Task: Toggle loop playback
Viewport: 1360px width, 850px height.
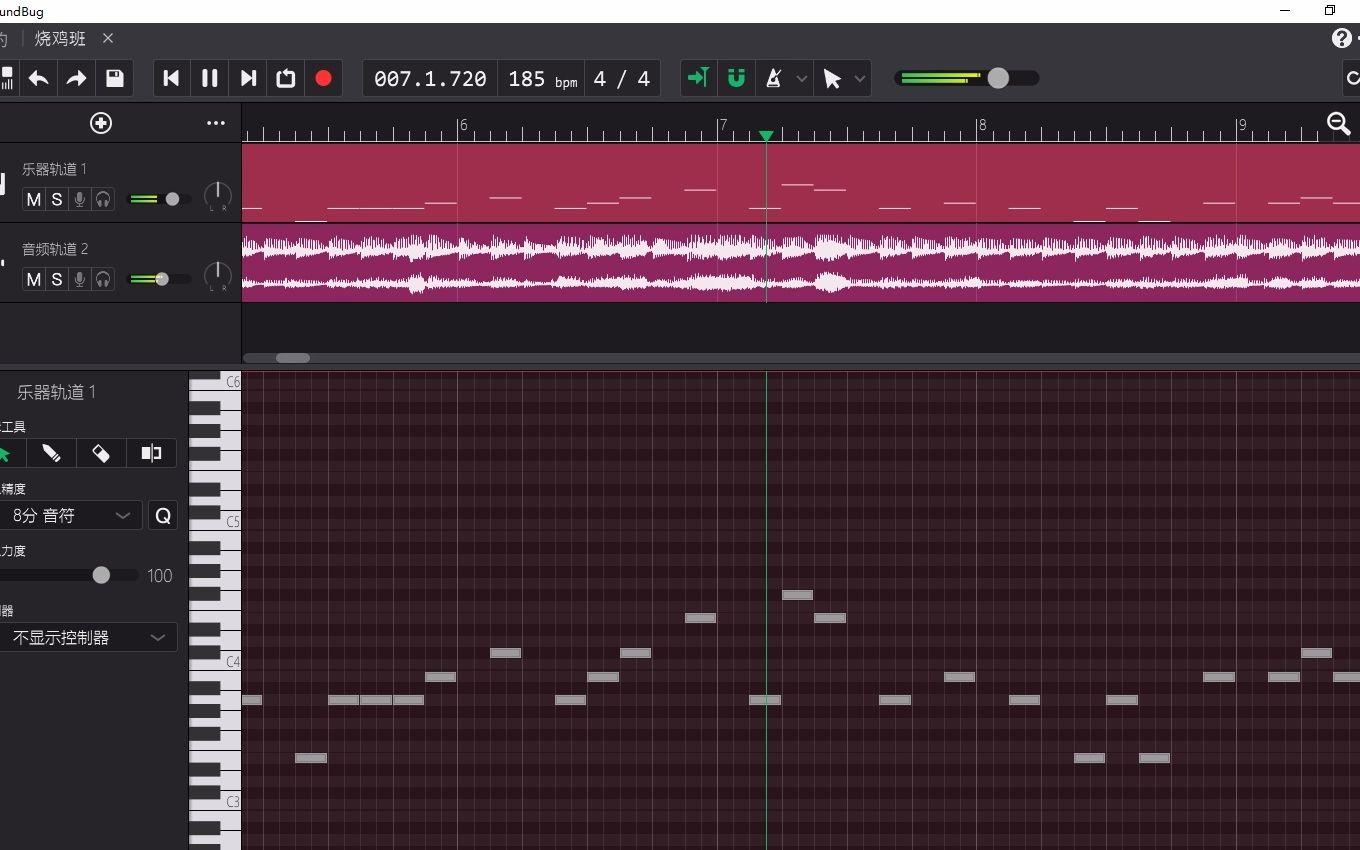Action: click(286, 78)
